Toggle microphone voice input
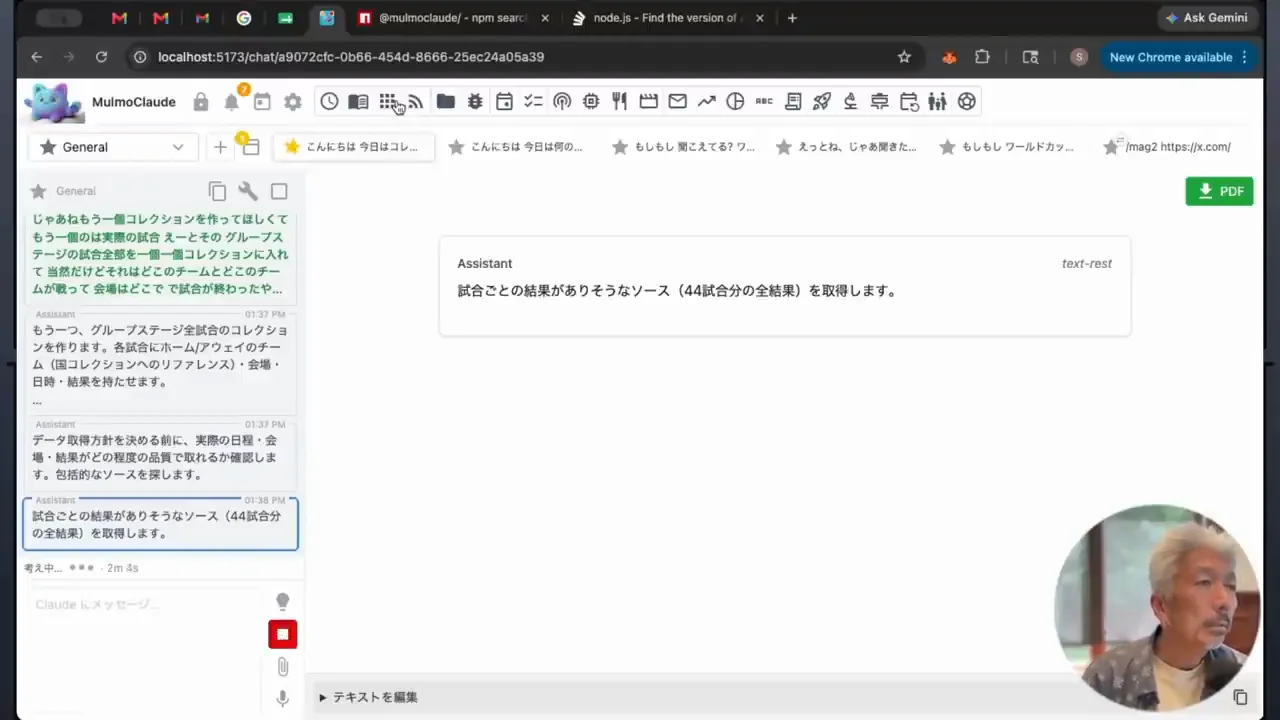The image size is (1280, 720). point(283,699)
